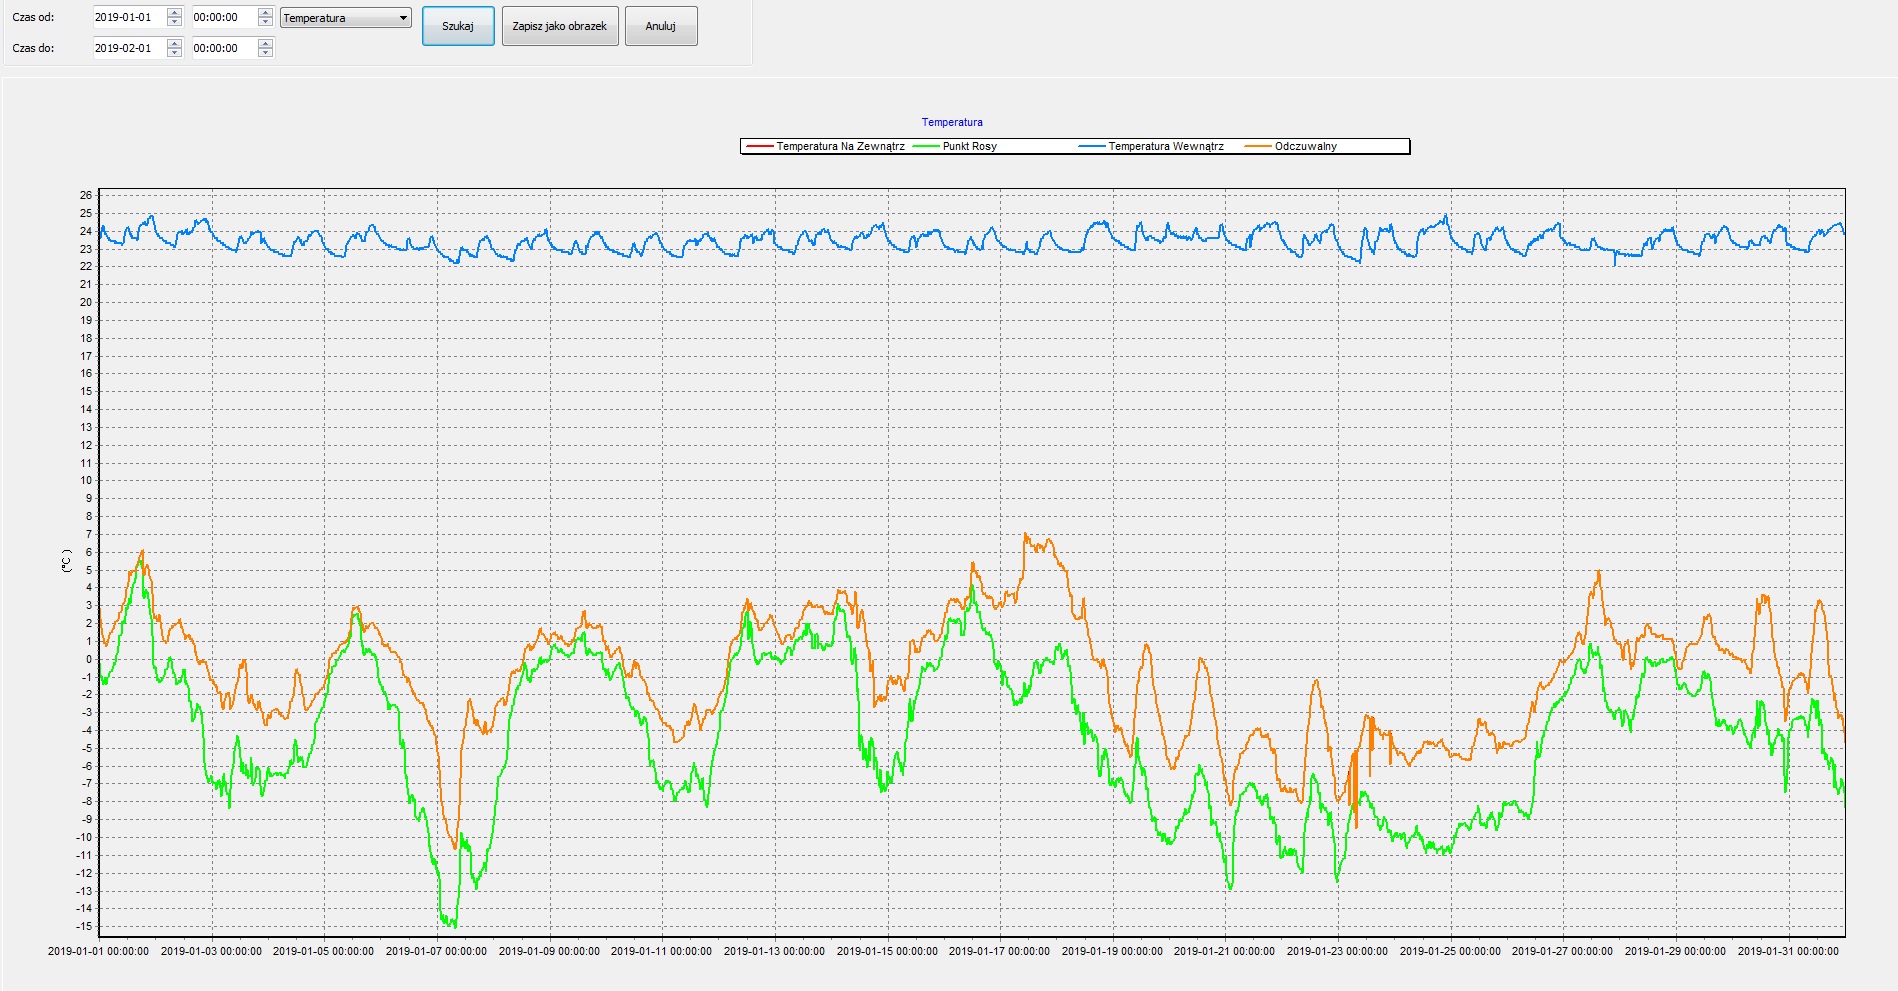
Task: Decrease the Czas do date with down arrow
Action: click(x=175, y=53)
